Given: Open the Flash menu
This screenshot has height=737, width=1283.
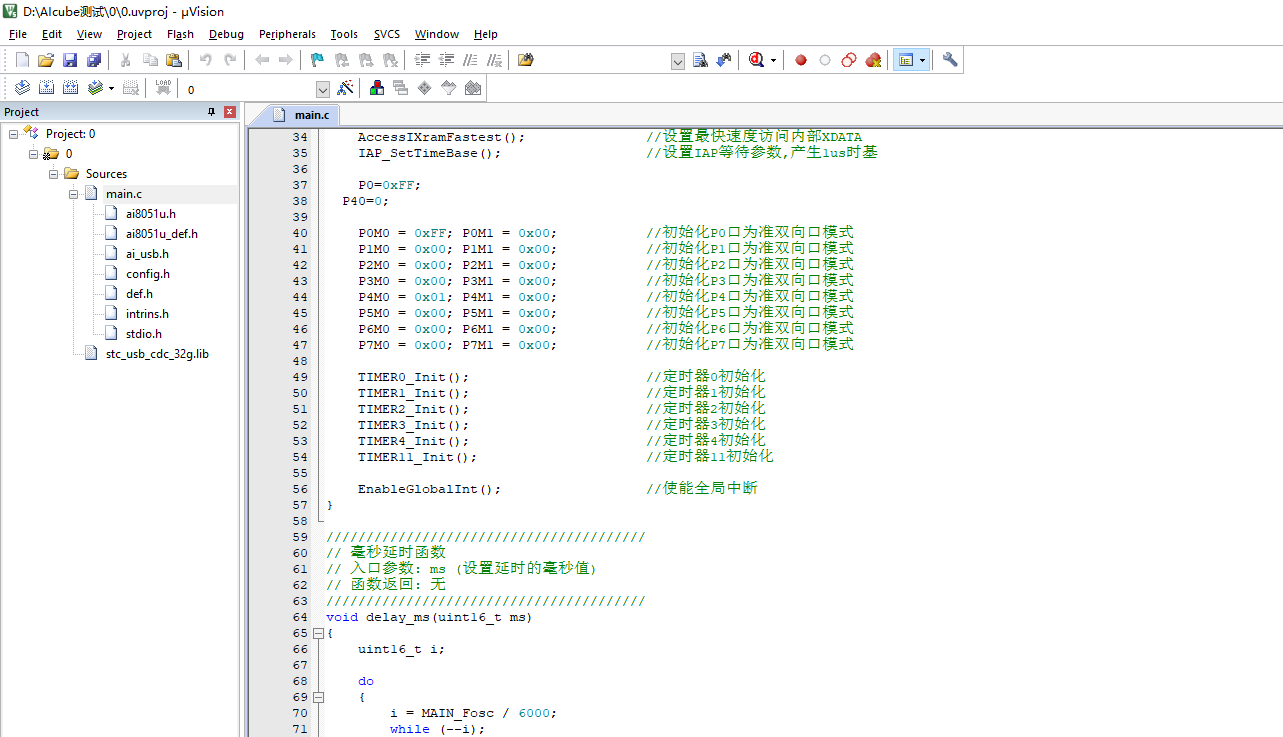Looking at the screenshot, I should (180, 34).
